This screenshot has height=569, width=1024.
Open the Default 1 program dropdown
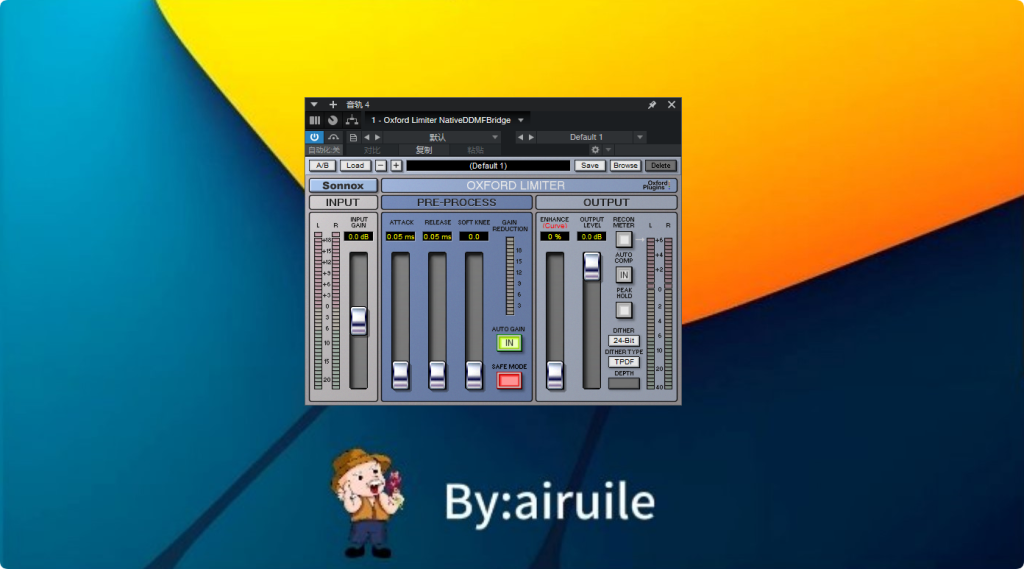(640, 137)
